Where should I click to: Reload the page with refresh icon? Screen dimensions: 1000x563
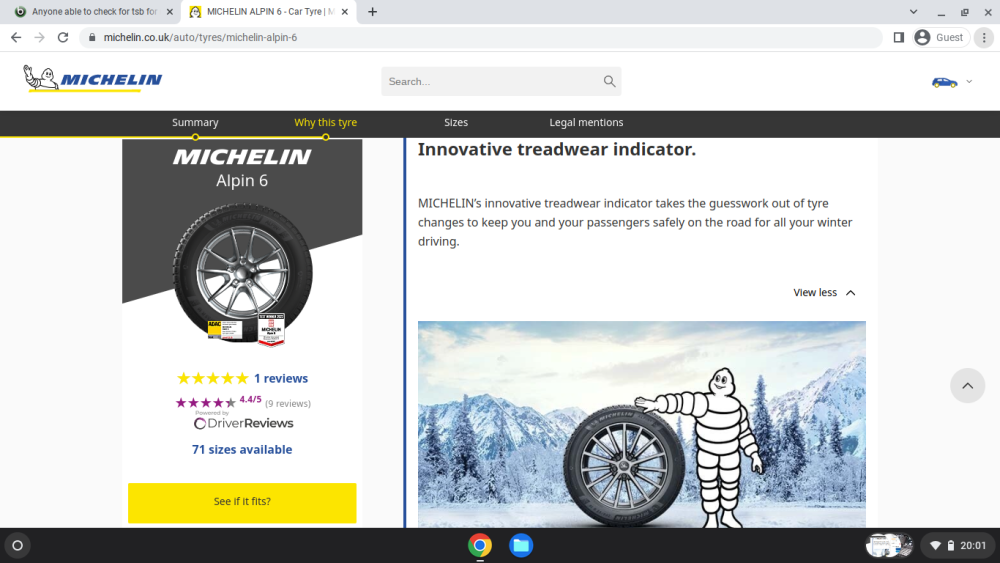(62, 38)
